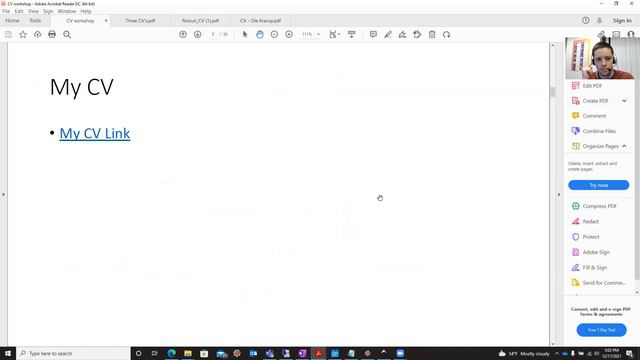Click the Free 7-Day Trial button
The width and height of the screenshot is (640, 360).
click(x=602, y=330)
